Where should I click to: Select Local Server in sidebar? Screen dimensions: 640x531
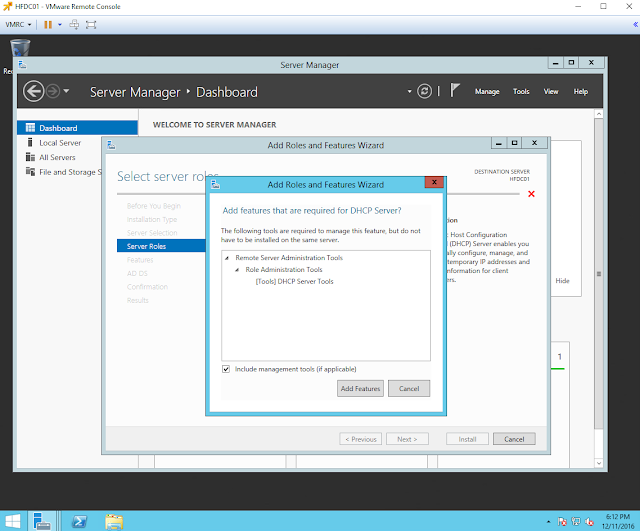coord(60,143)
